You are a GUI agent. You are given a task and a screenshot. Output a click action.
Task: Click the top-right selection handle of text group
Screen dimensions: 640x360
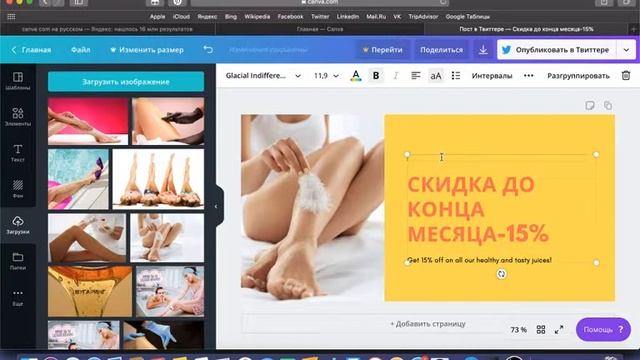(596, 155)
